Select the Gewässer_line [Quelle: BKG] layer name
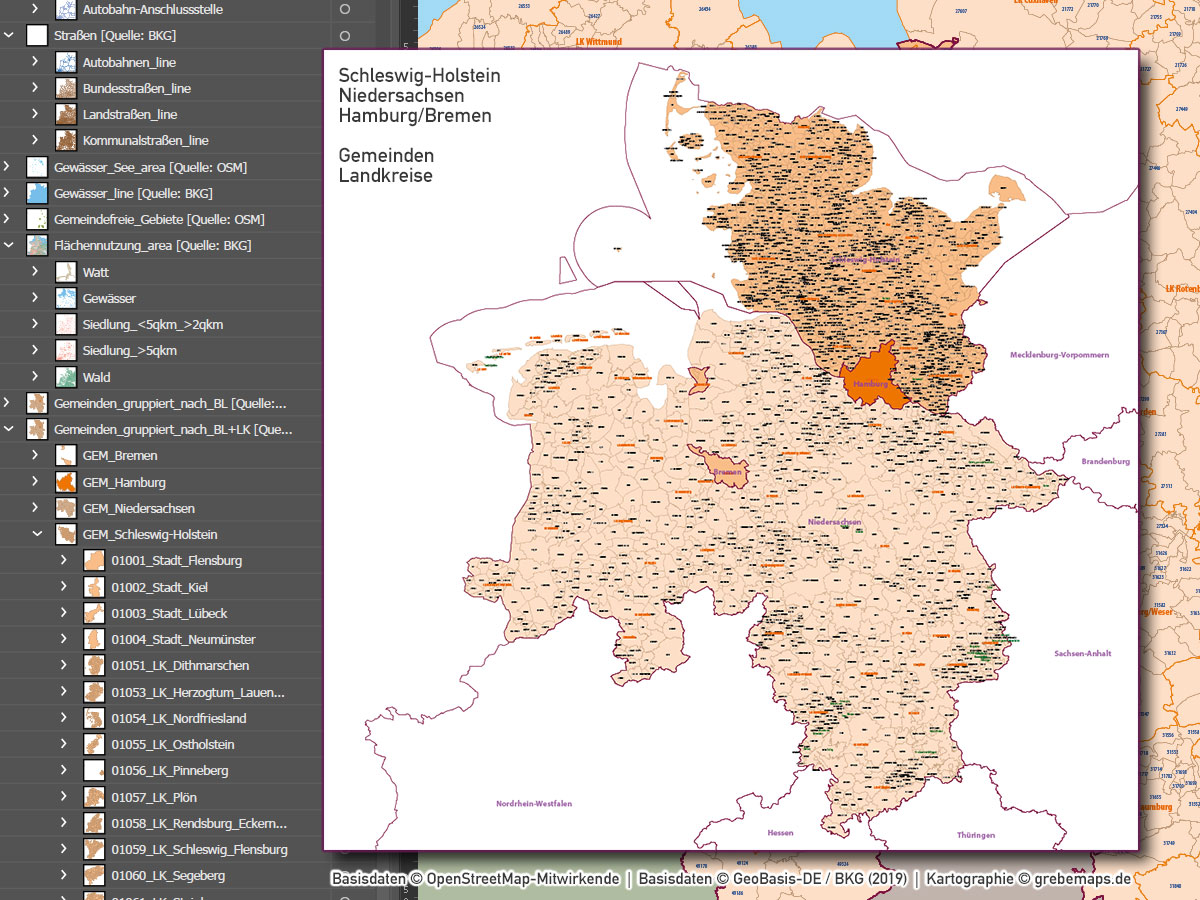Screen dimensions: 1200x900 tap(133, 193)
